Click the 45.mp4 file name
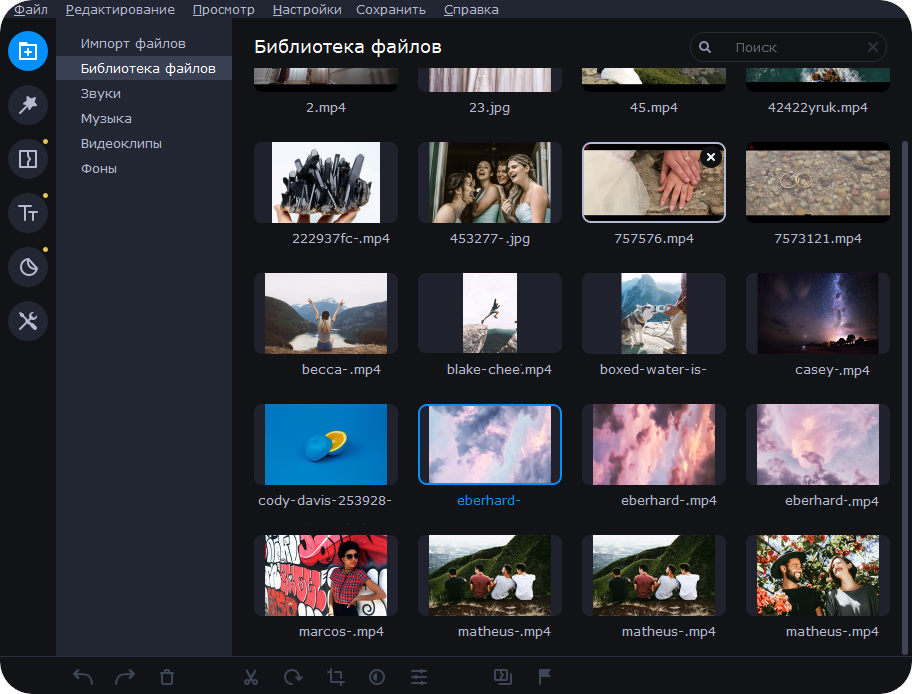This screenshot has height=694, width=912. [x=654, y=108]
